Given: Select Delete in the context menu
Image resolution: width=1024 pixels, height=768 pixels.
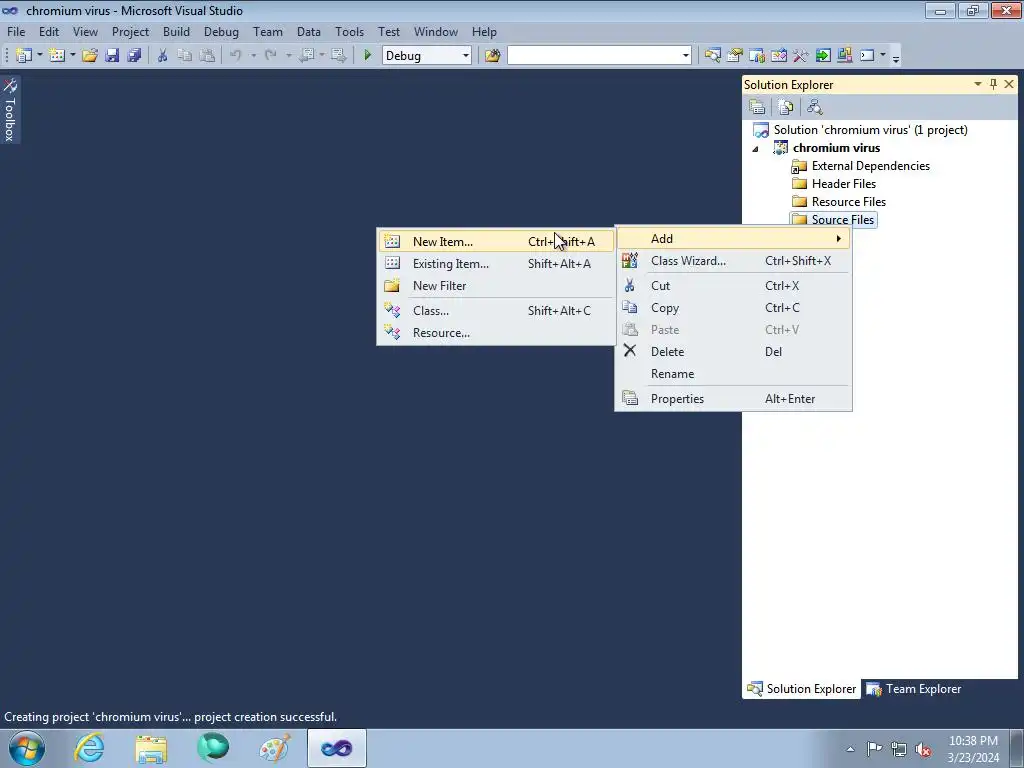Looking at the screenshot, I should [x=733, y=351].
